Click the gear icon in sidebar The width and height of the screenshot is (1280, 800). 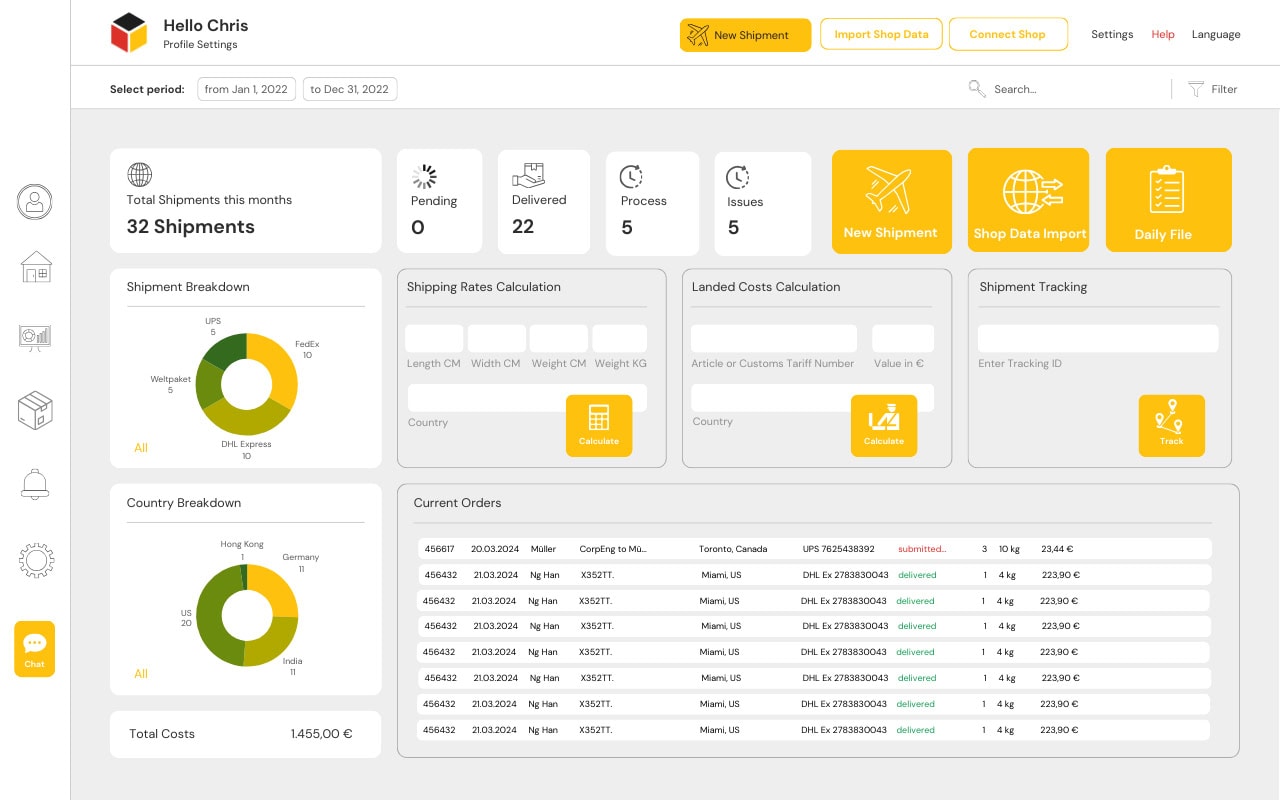point(35,560)
